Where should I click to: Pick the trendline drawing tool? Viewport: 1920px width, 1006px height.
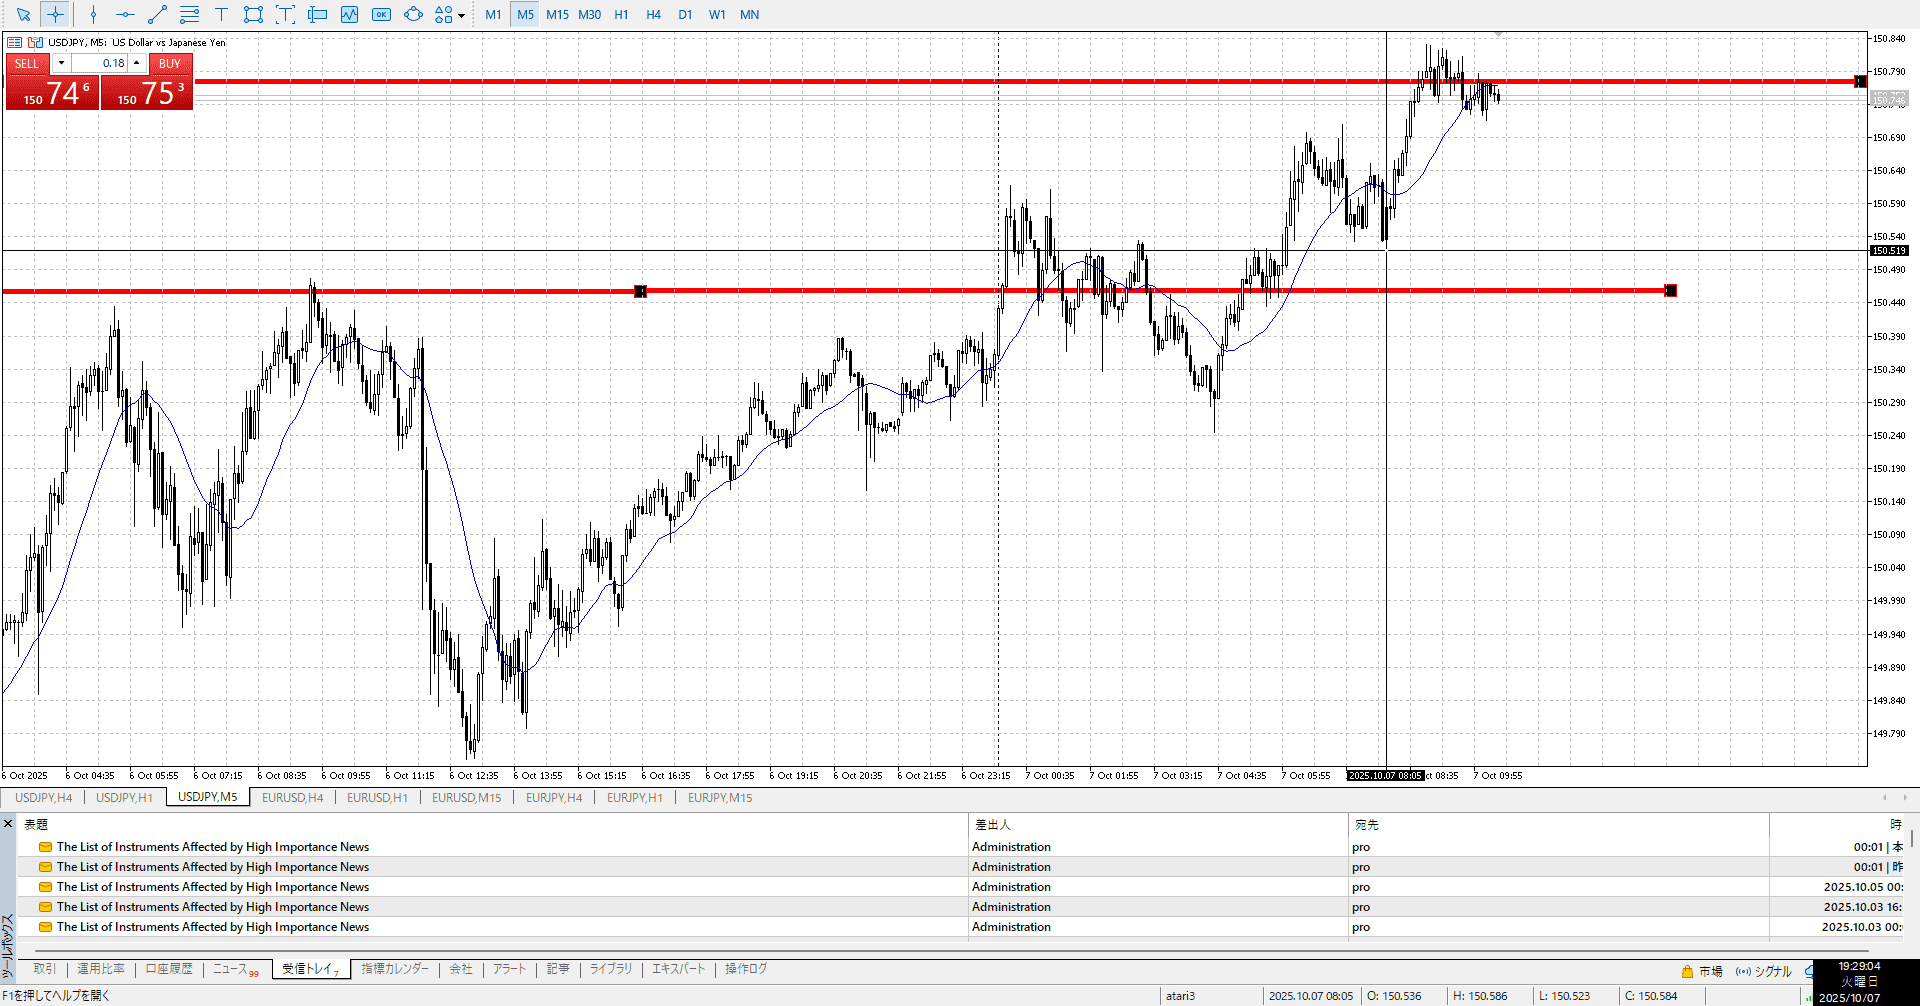(157, 14)
